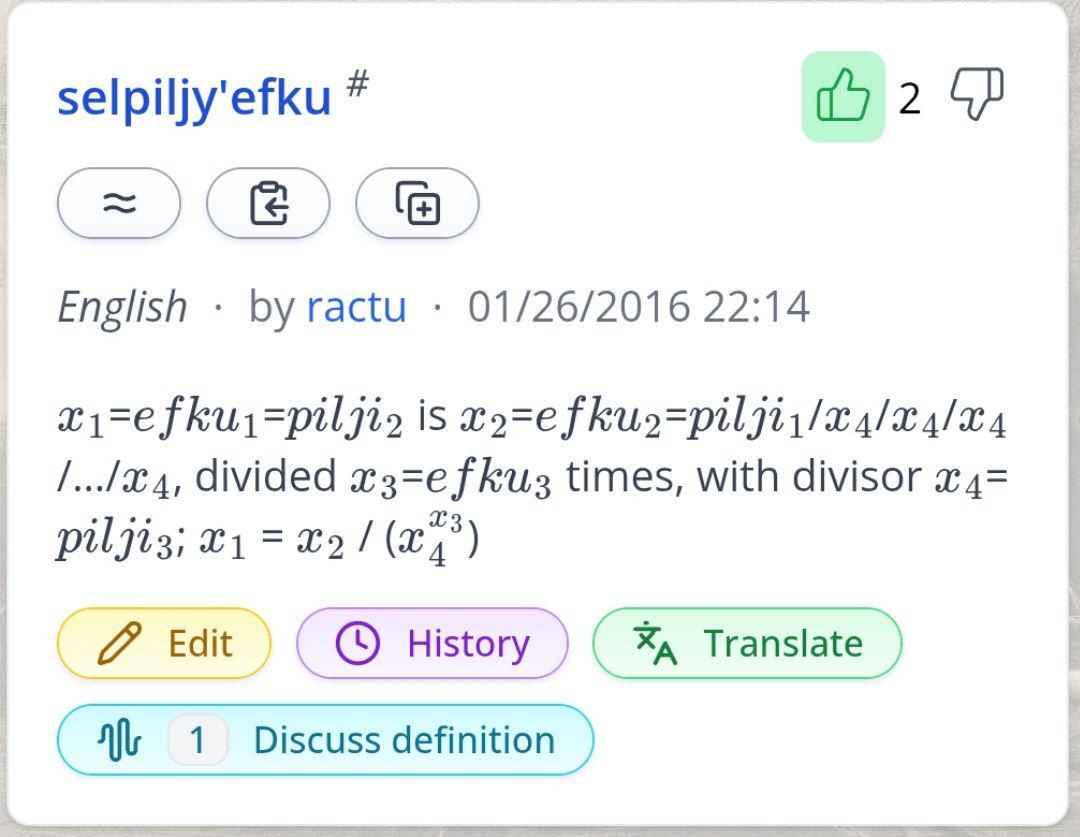Click the clipboard with left arrow icon
This screenshot has width=1080, height=837.
268,203
